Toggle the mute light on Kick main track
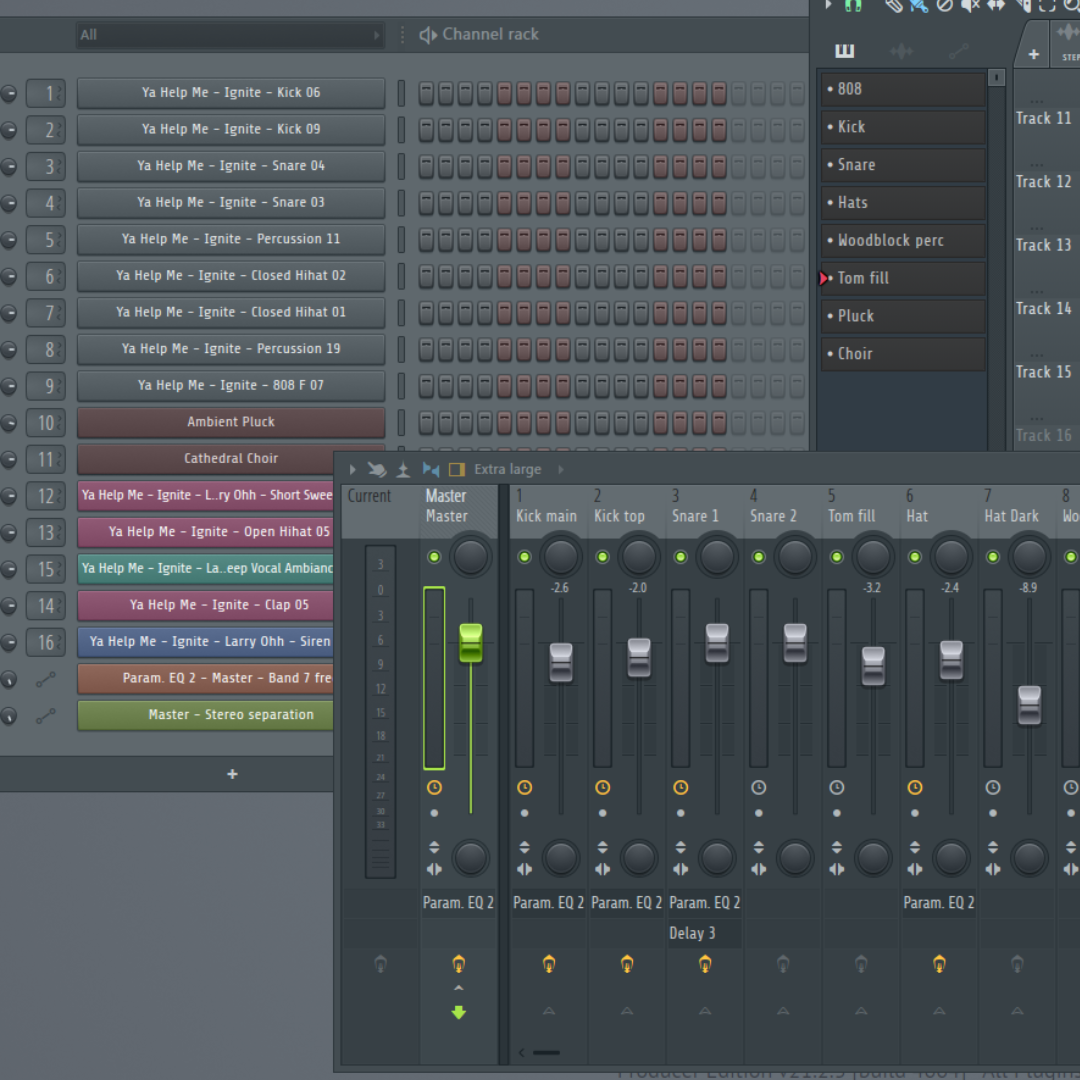1080x1080 pixels. pos(524,557)
